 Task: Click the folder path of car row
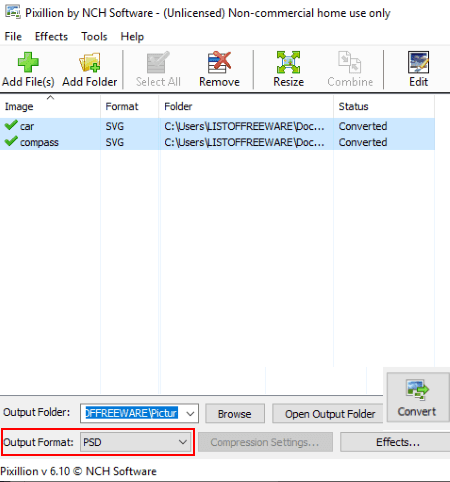click(244, 126)
